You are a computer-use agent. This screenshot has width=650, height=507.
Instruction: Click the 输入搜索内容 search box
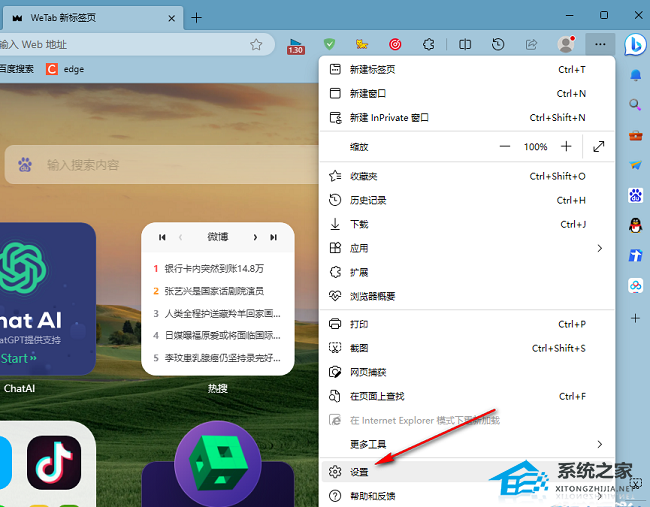[x=162, y=165]
